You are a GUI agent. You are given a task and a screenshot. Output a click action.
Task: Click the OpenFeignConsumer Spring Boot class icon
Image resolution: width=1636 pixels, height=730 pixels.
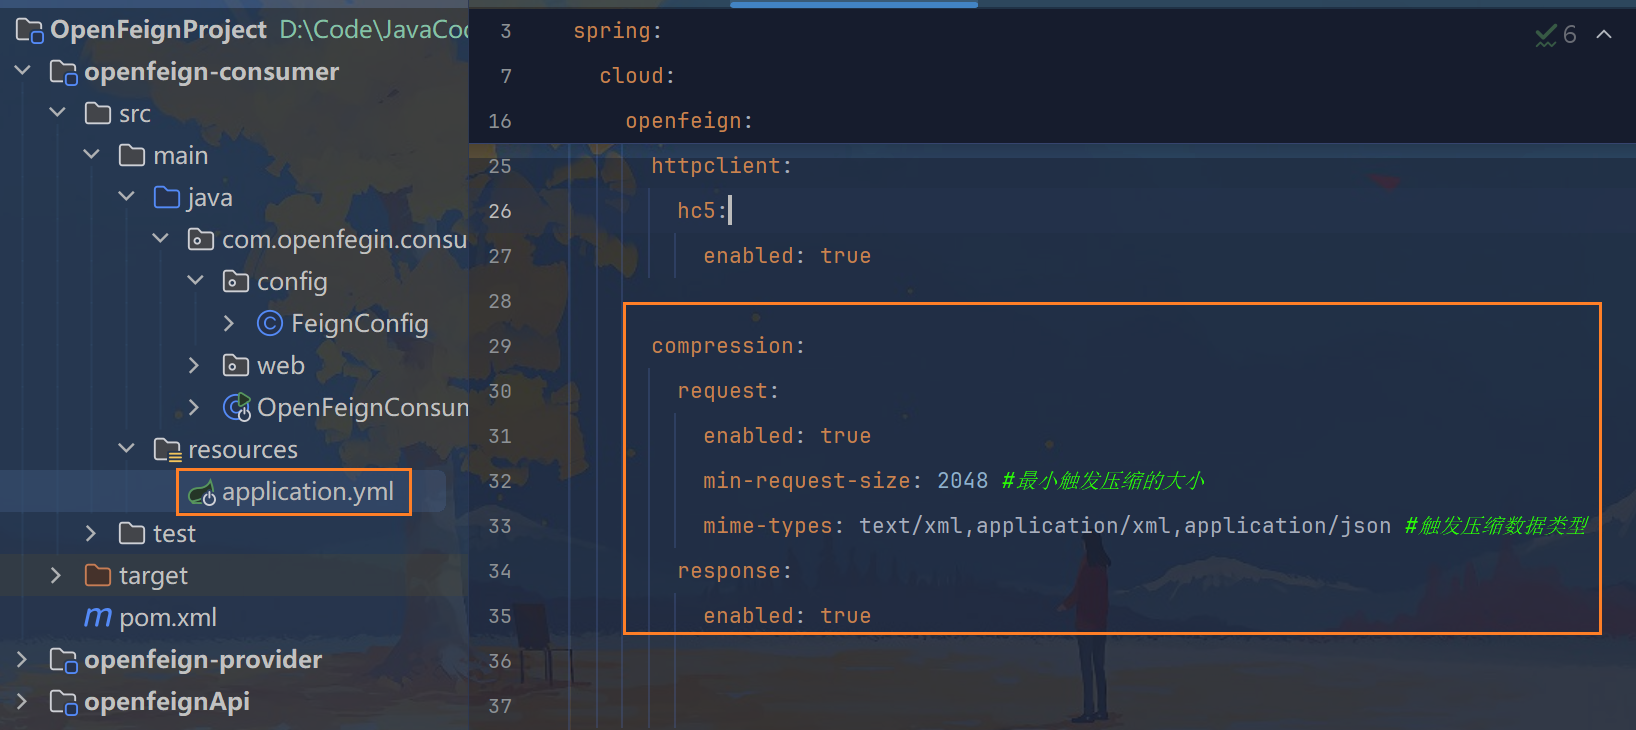tap(237, 407)
